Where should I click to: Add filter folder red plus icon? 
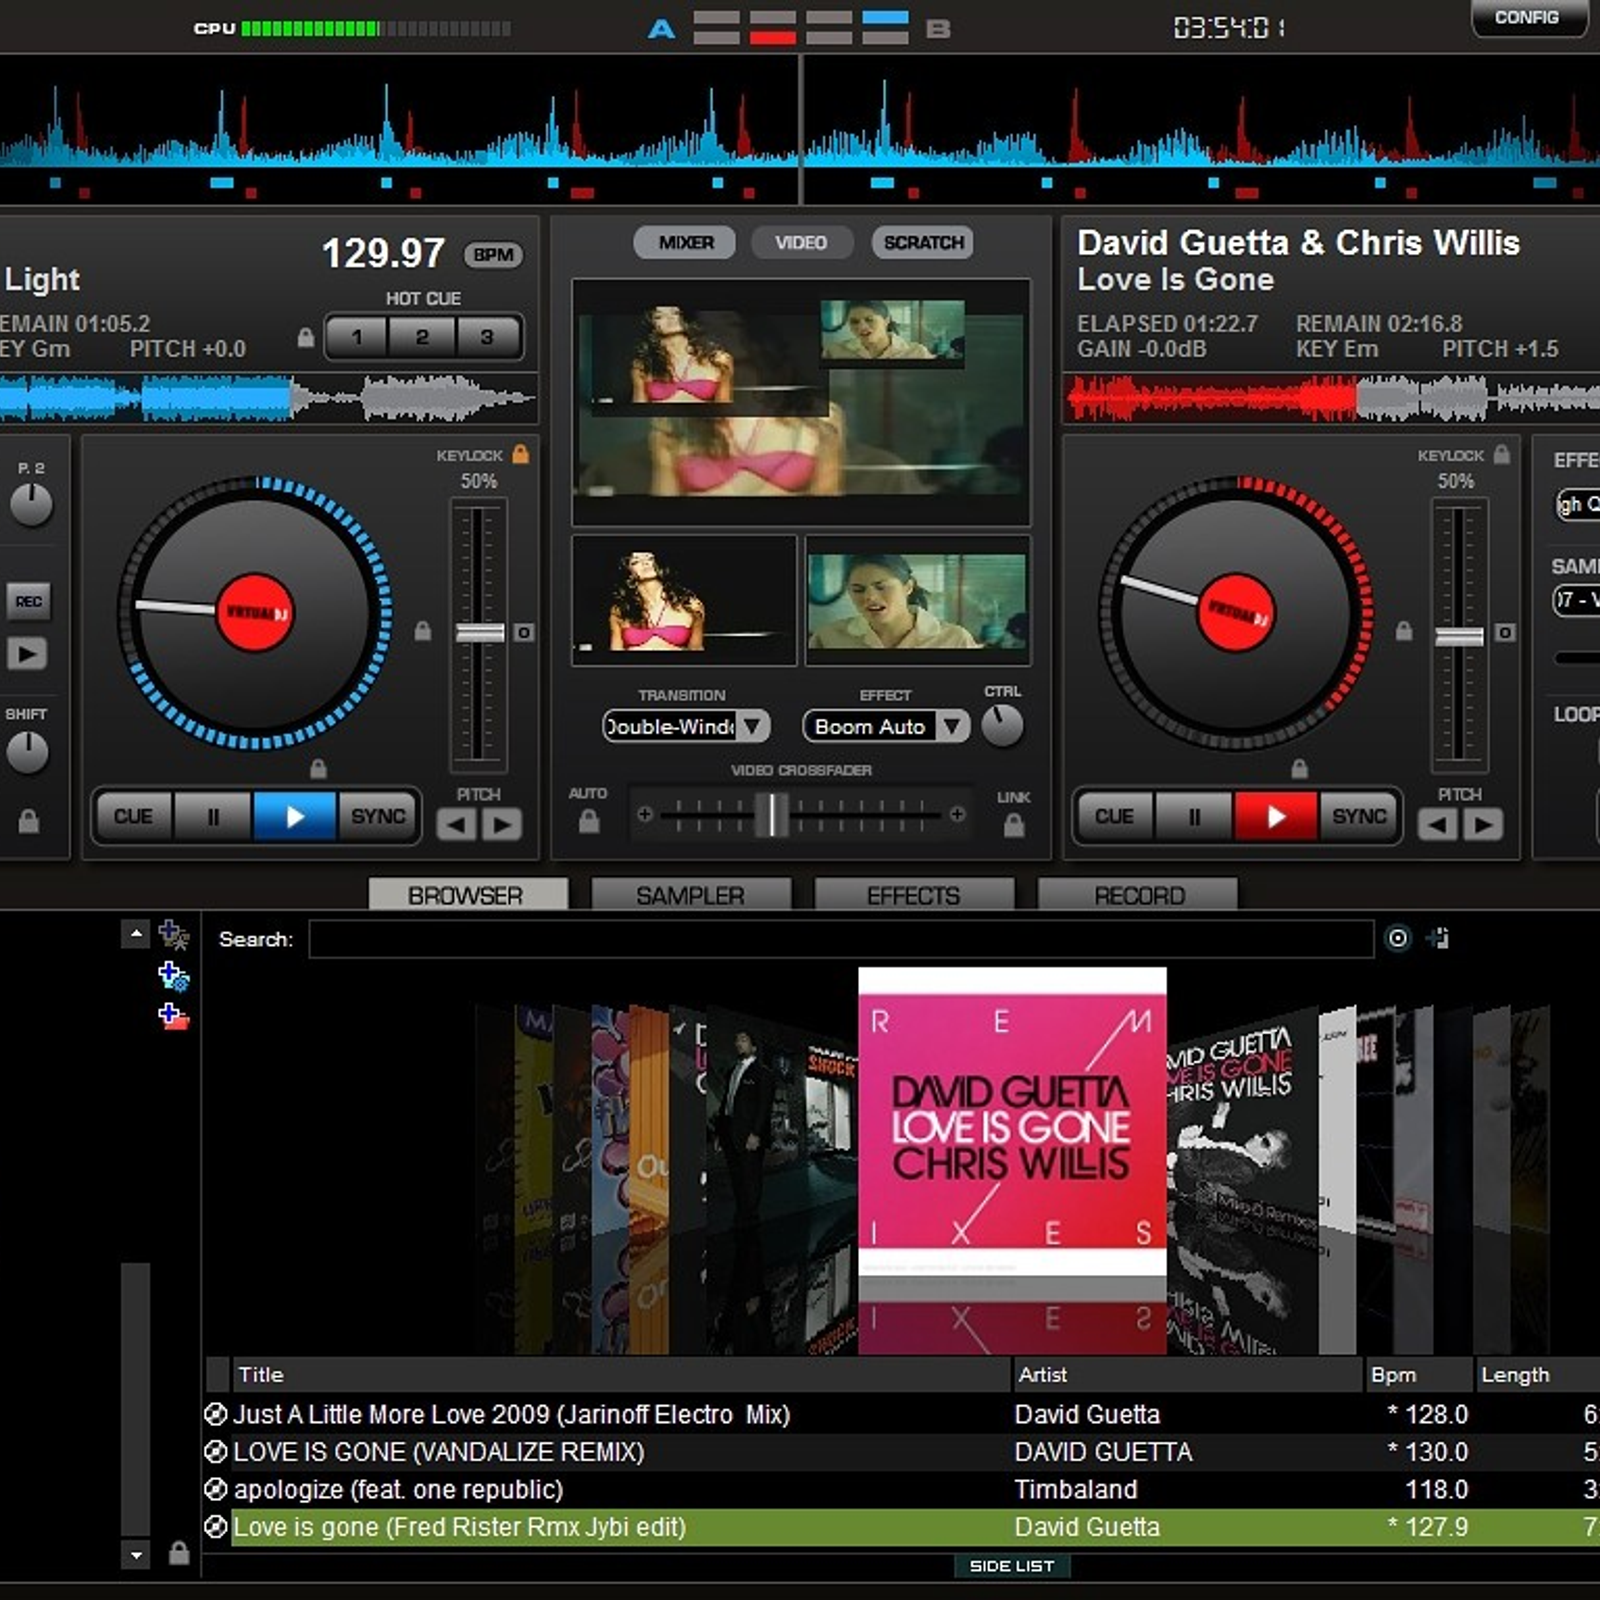click(174, 1016)
